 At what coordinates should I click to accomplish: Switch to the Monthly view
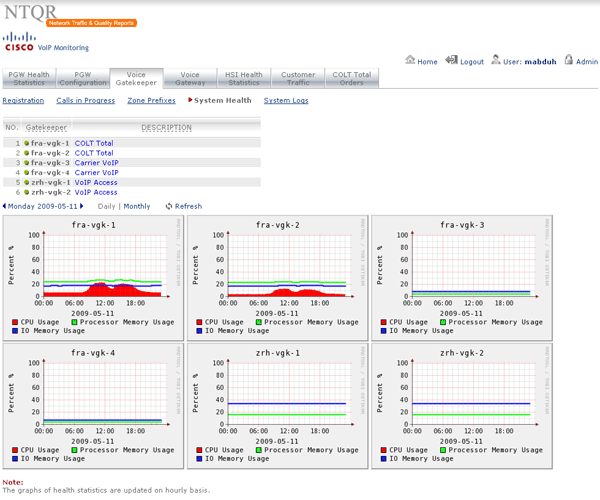(x=137, y=206)
